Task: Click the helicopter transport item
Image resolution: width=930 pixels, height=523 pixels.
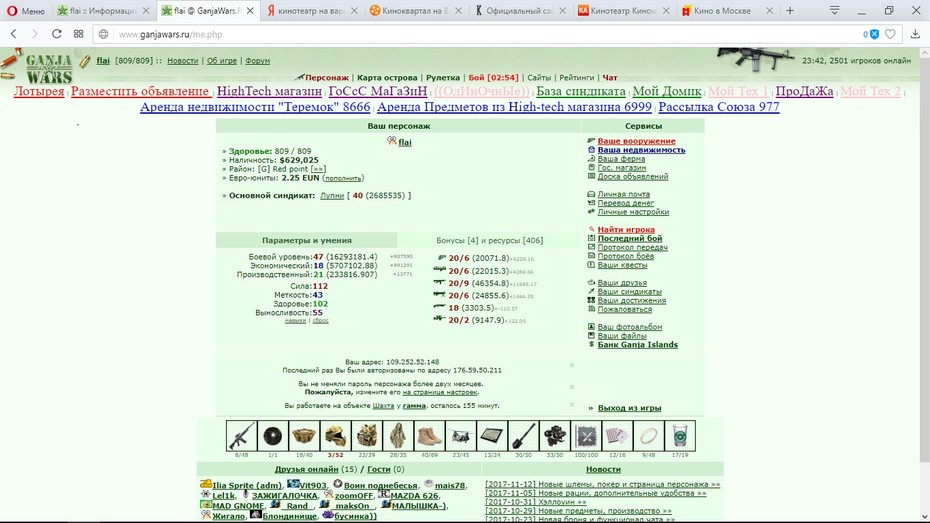Action: click(461, 436)
